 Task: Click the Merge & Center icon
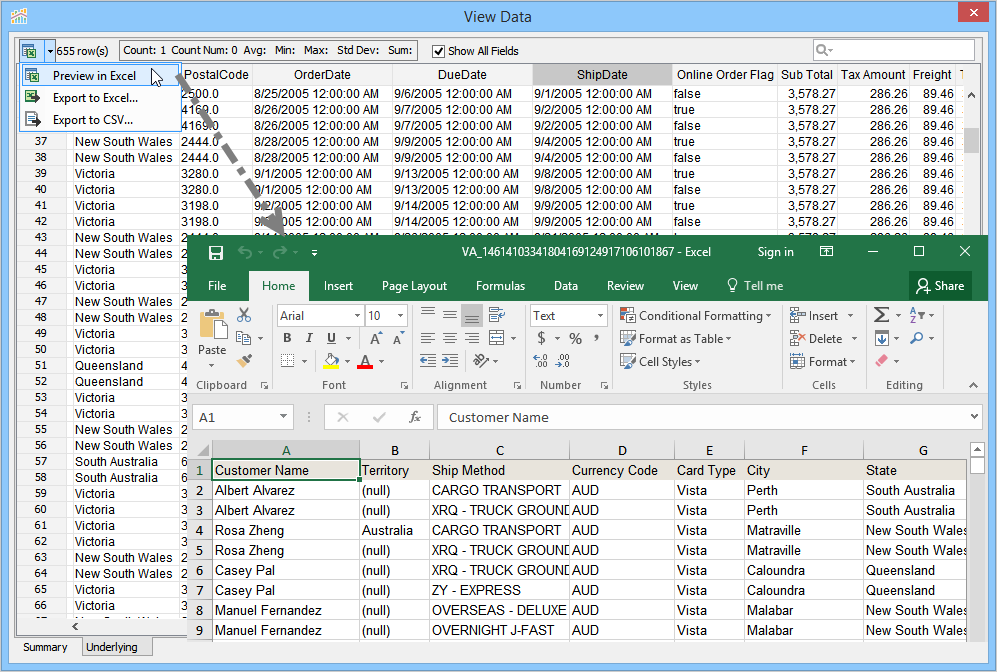coord(497,338)
